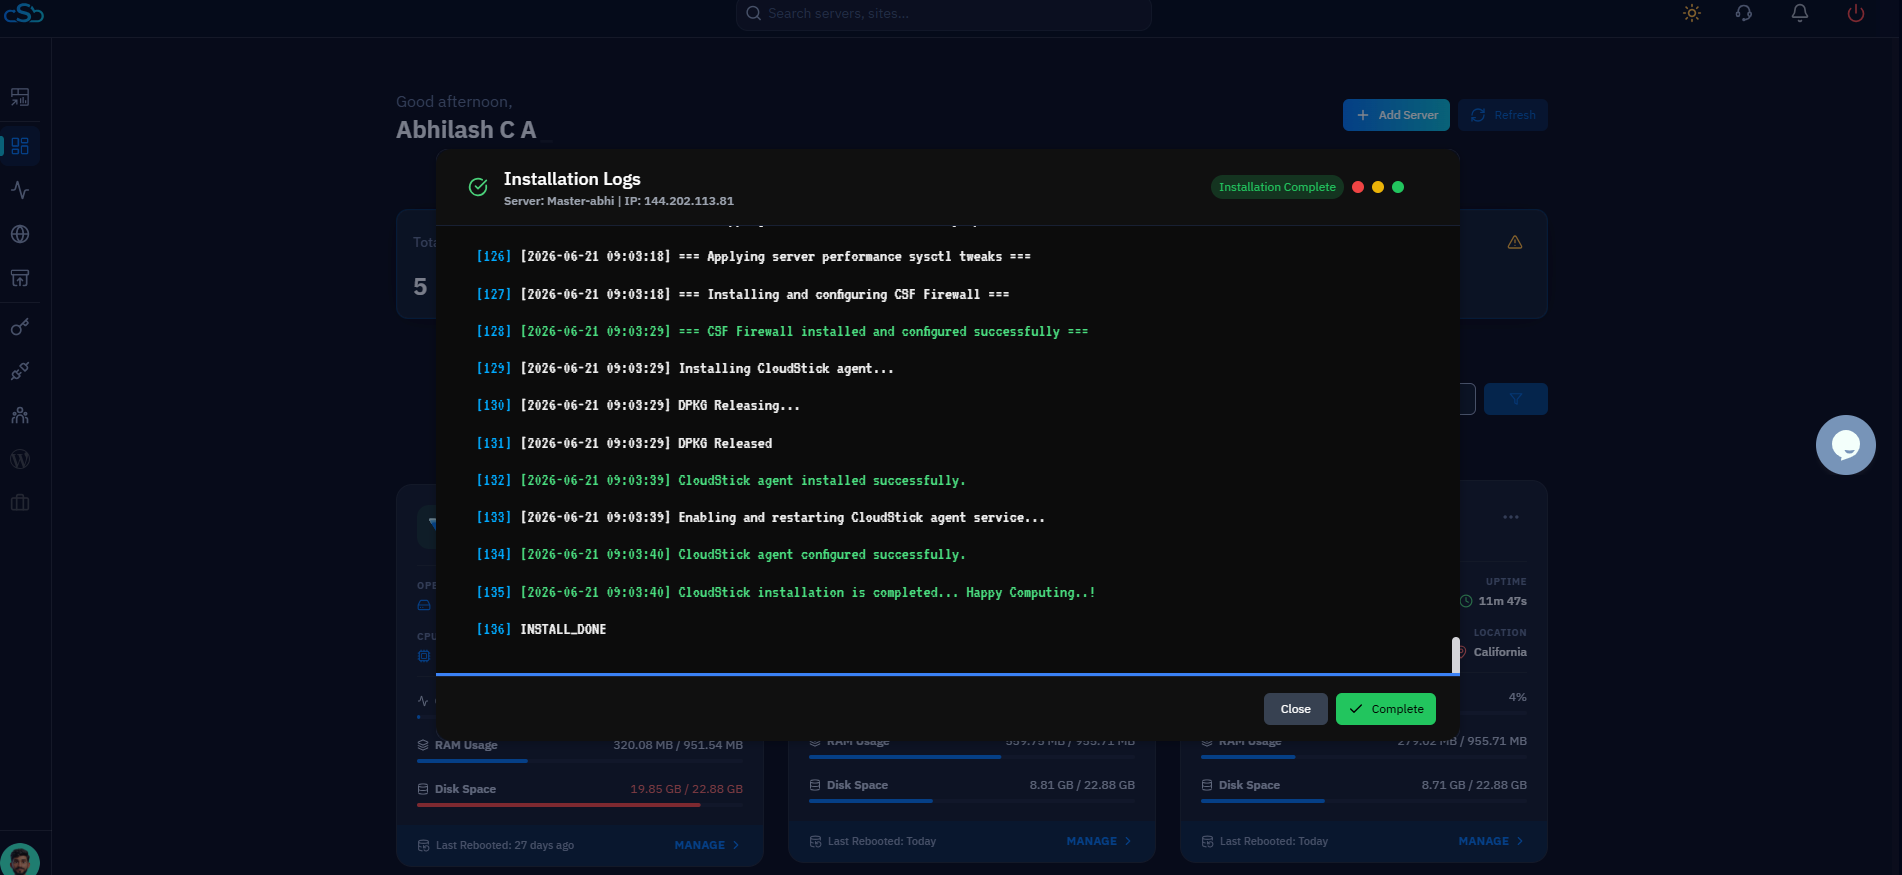This screenshot has height=875, width=1902.
Task: Click the green Complete button
Action: tap(1386, 709)
